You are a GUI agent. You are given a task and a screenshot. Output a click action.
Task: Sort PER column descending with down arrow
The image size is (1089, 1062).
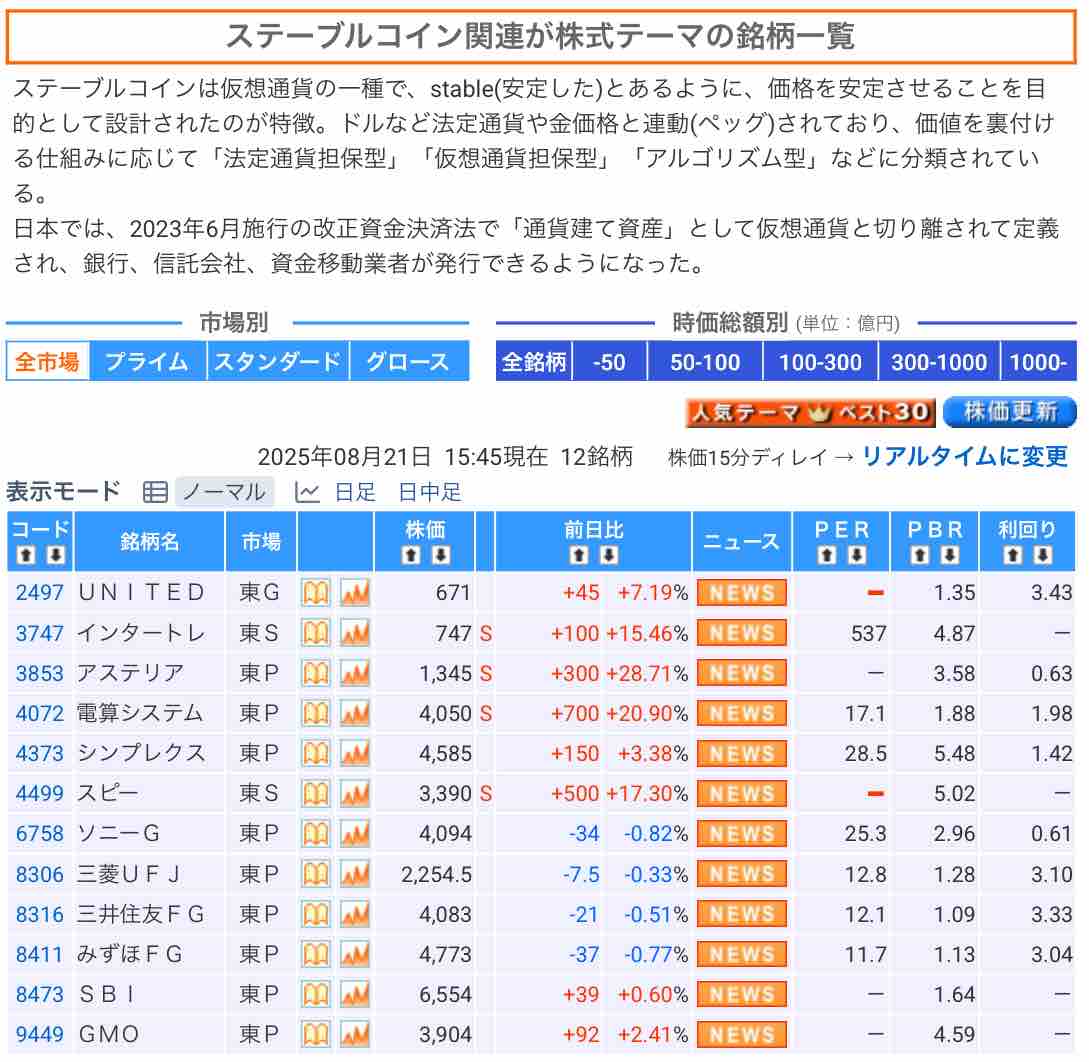tap(857, 555)
